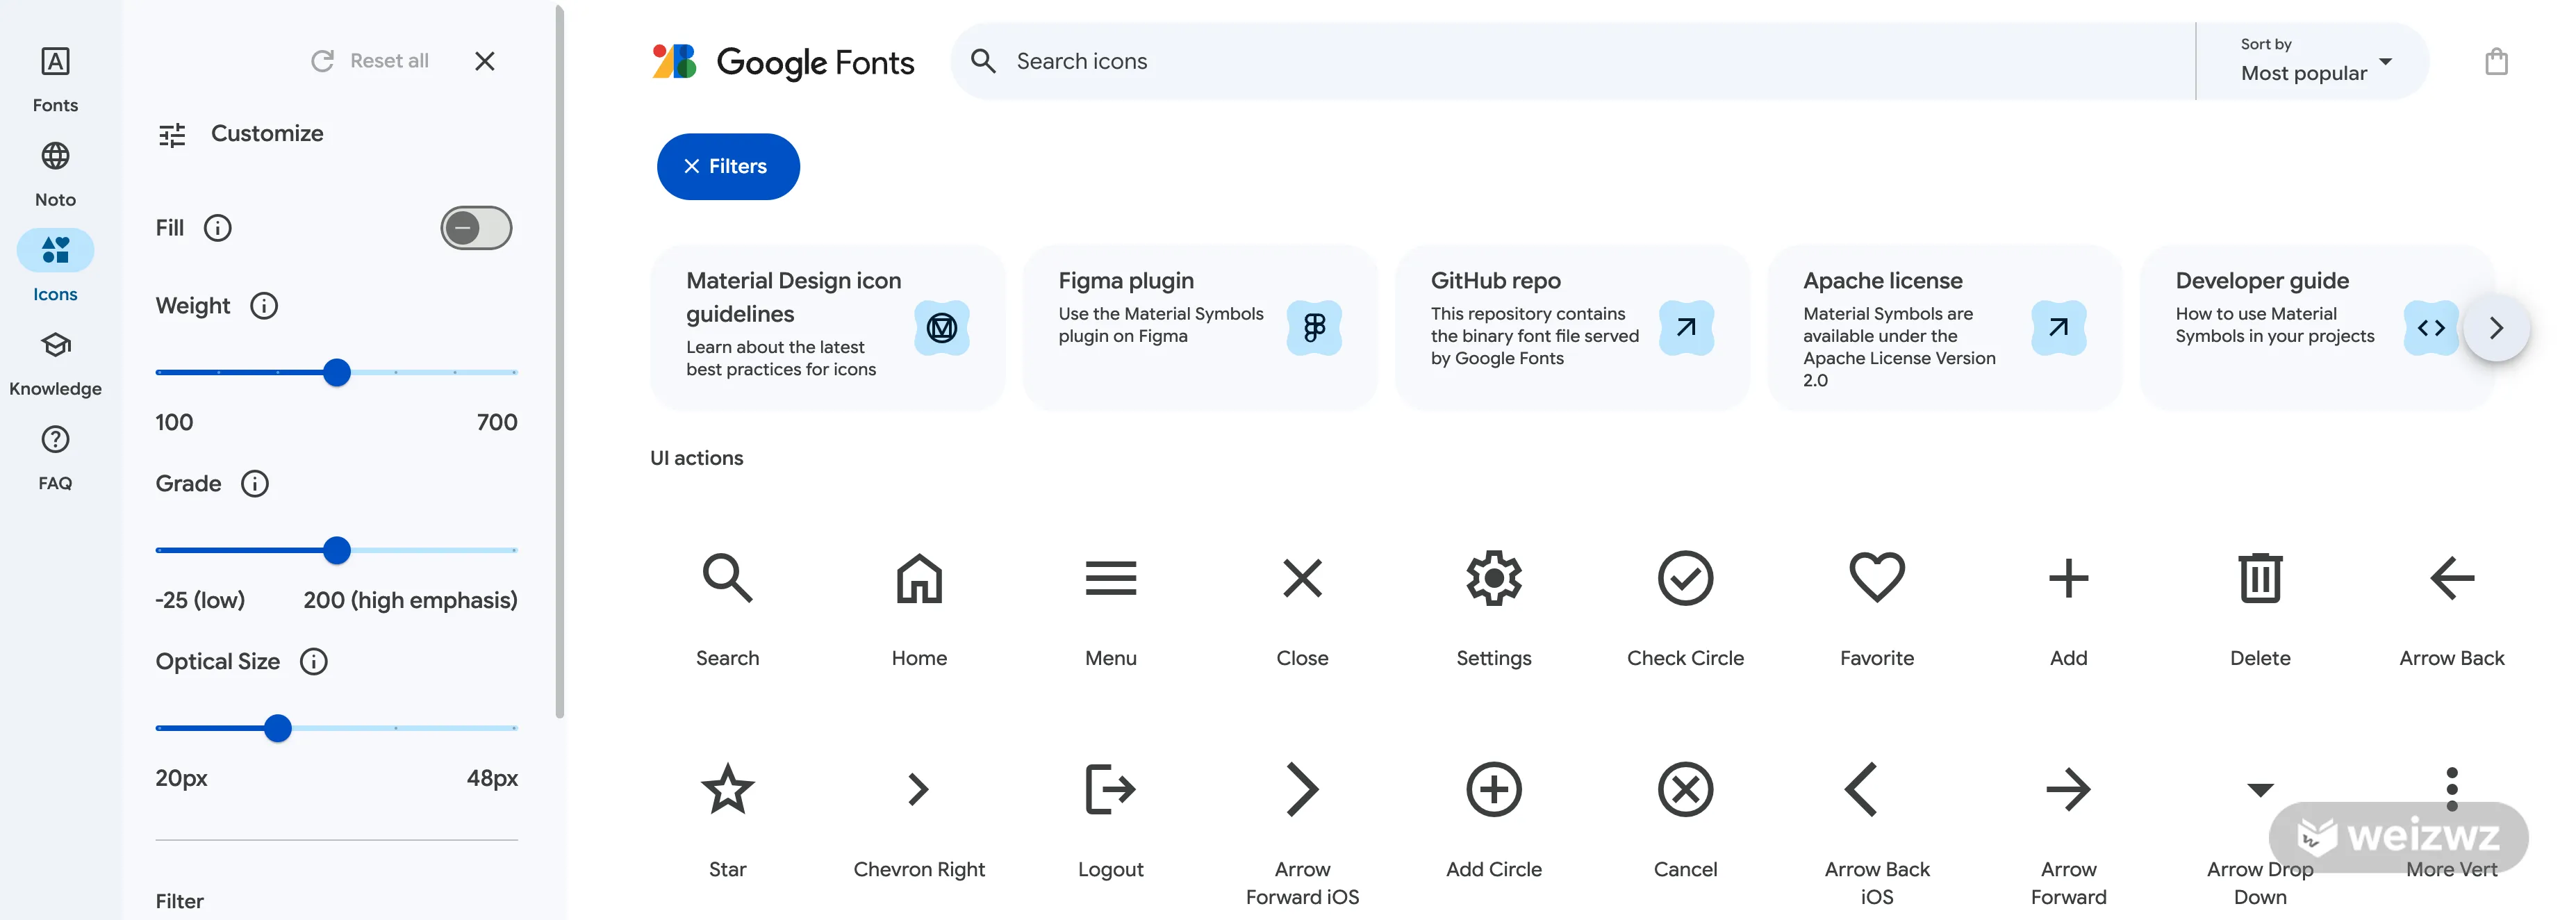Viewport: 2576px width, 920px height.
Task: Click the '700' weight value
Action: (x=497, y=422)
